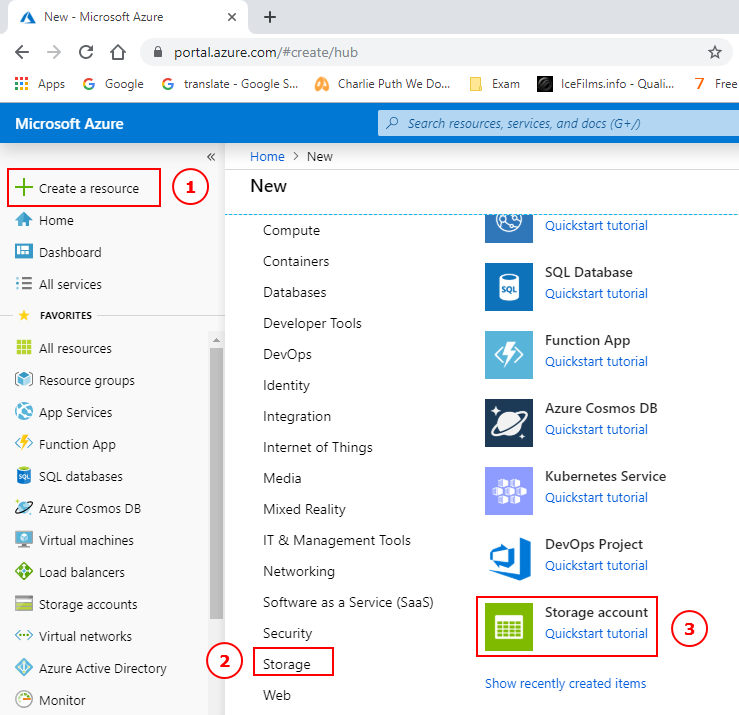Image resolution: width=739 pixels, height=715 pixels.
Task: Focus the Search resources, services, and docs box
Action: coord(560,124)
